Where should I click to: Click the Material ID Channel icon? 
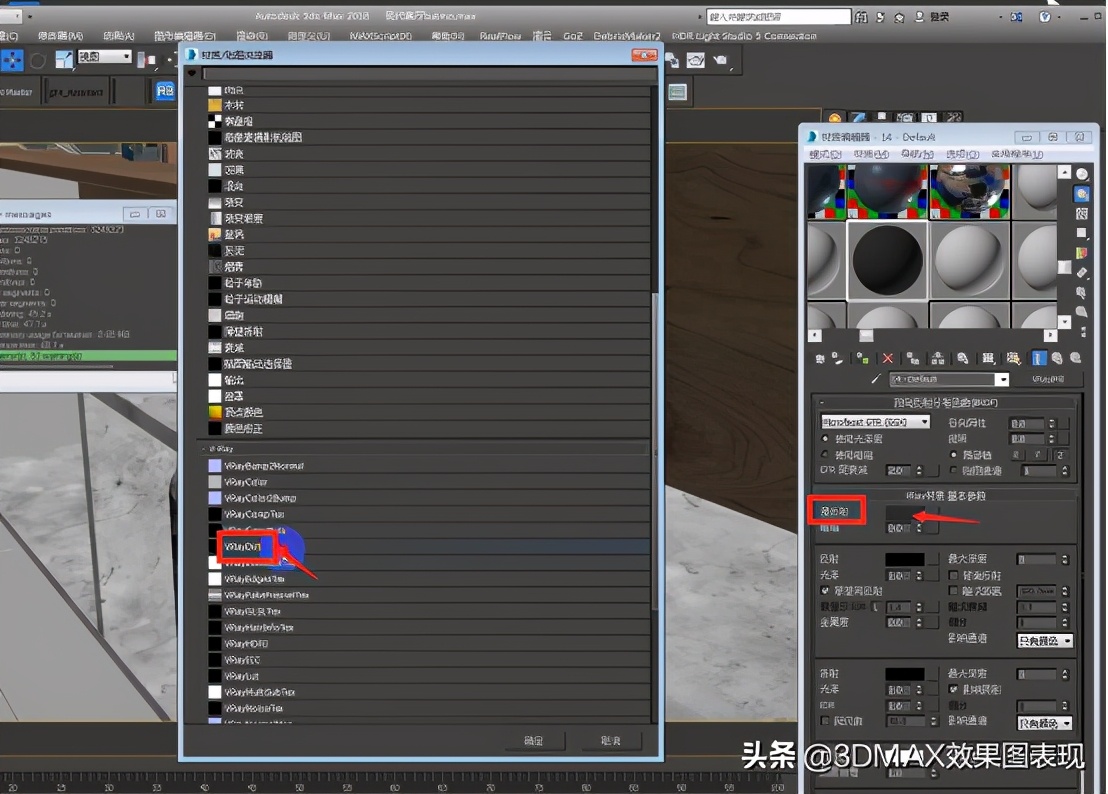988,358
